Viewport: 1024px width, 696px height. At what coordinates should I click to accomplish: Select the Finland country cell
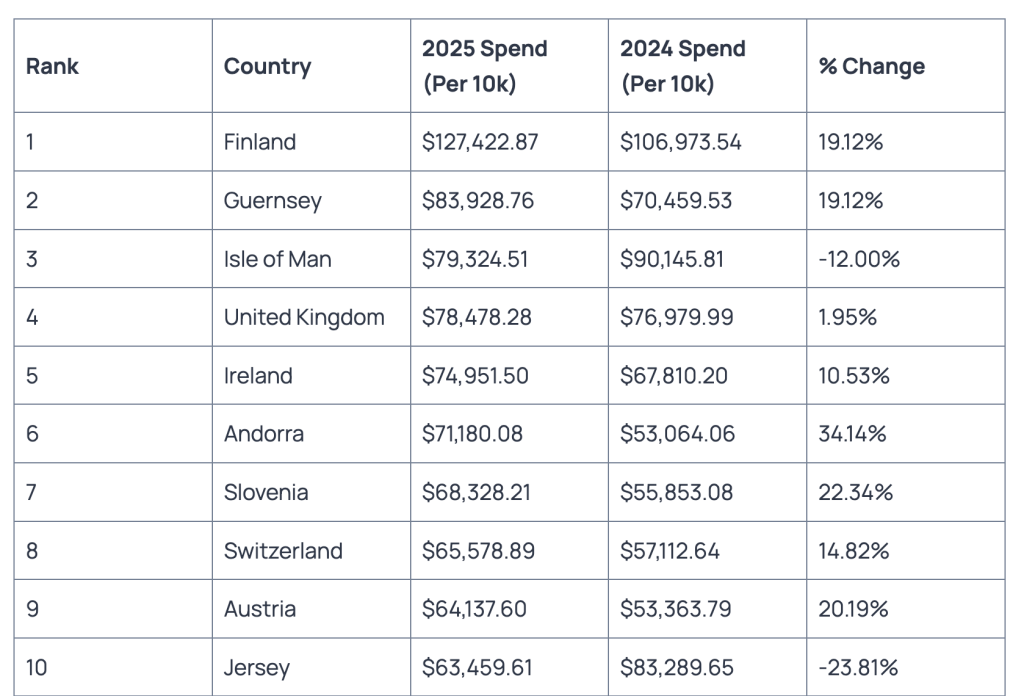point(260,142)
